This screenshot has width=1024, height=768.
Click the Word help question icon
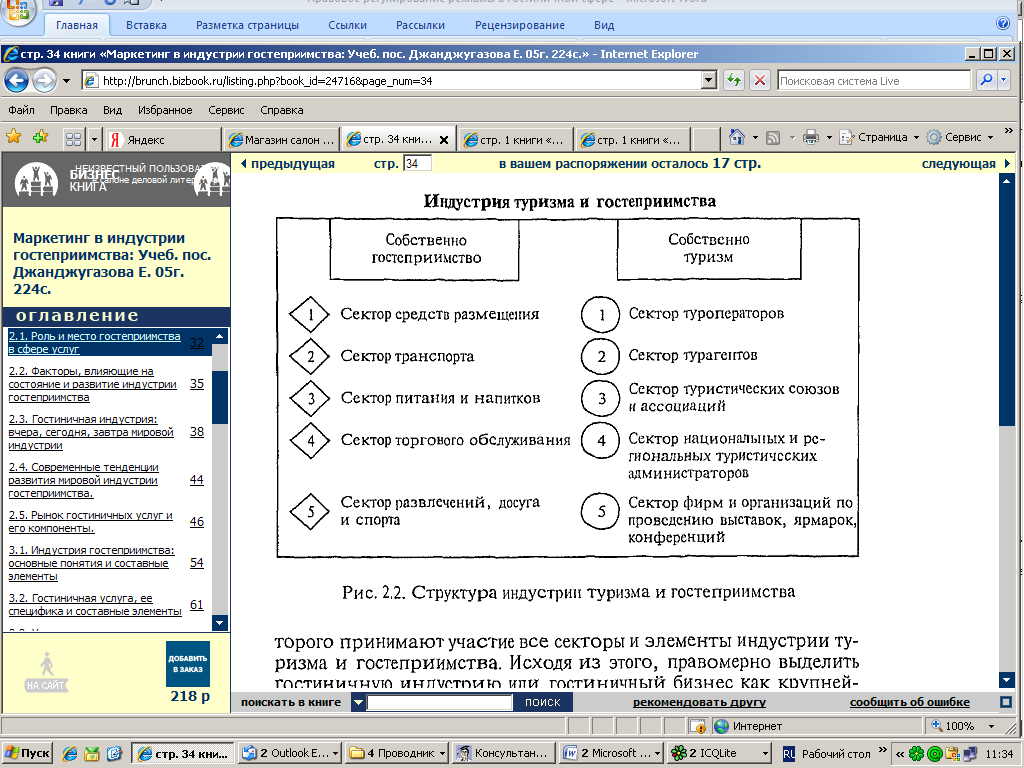pos(1003,24)
